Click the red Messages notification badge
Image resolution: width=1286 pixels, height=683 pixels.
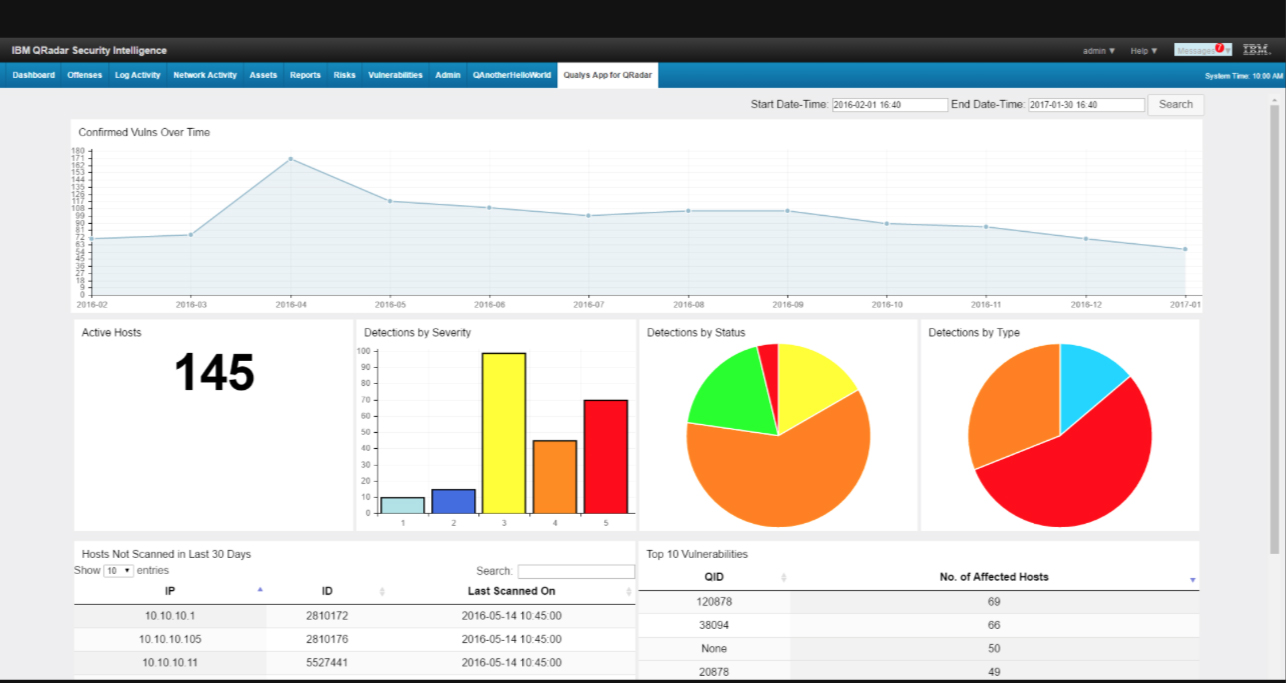pyautogui.click(x=1219, y=48)
